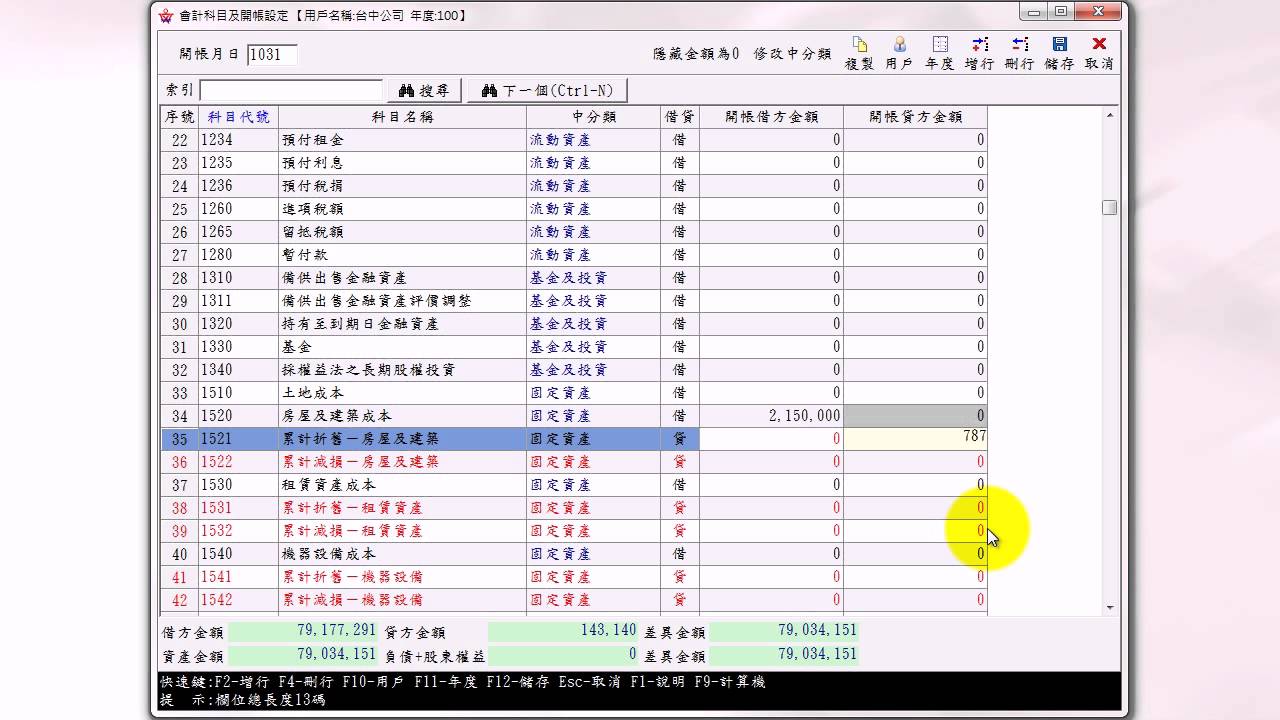Click the 科目名稱 column header

pos(402,117)
